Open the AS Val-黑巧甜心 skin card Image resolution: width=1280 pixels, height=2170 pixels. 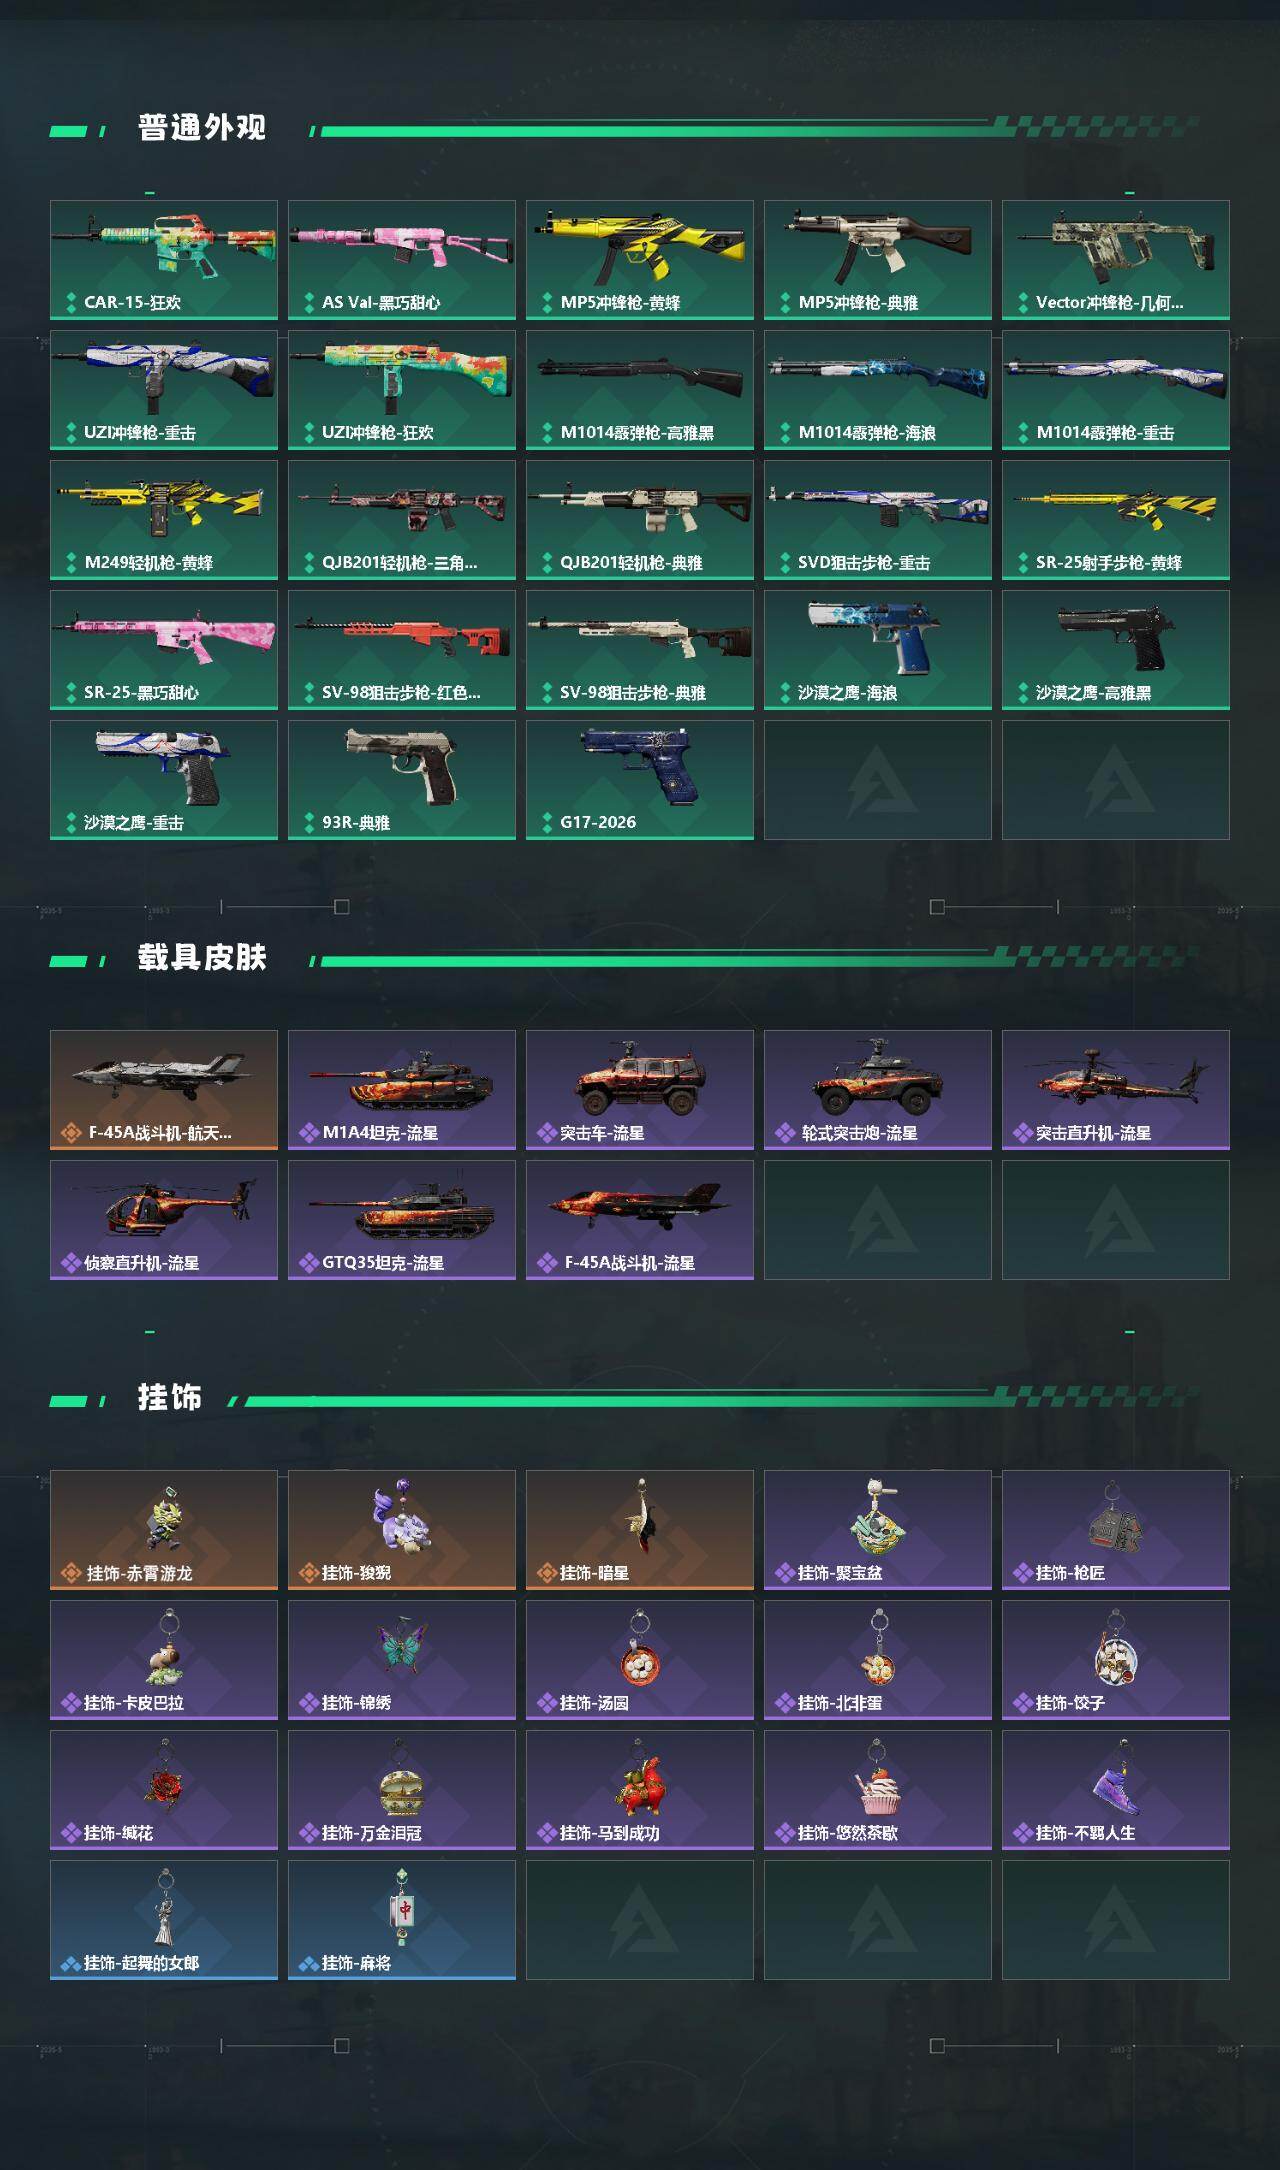[x=402, y=260]
